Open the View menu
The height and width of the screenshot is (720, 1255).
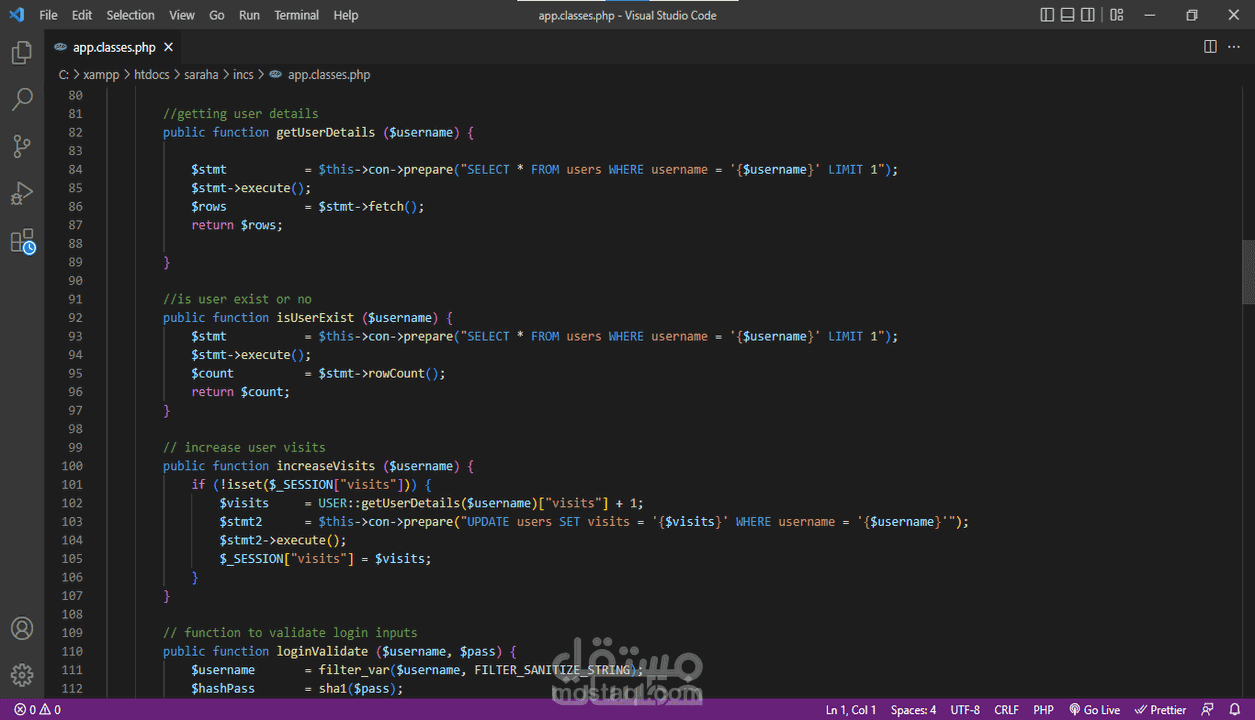(x=182, y=15)
